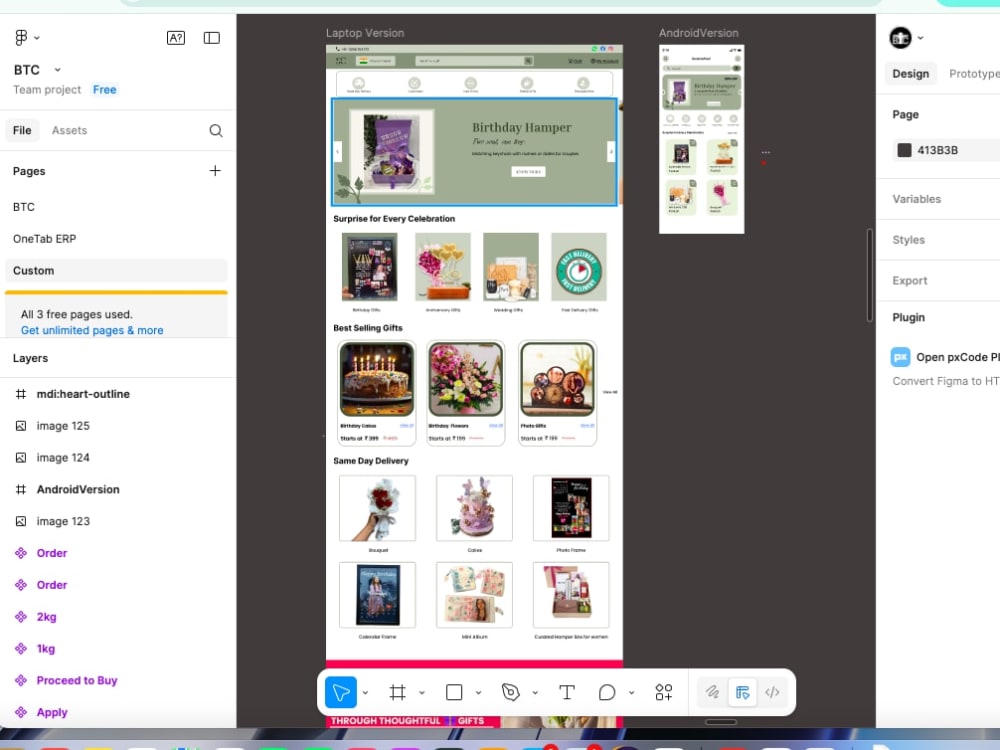Click the mdi:heart-outline frame icon
1000x750 pixels.
pyautogui.click(x=21, y=394)
